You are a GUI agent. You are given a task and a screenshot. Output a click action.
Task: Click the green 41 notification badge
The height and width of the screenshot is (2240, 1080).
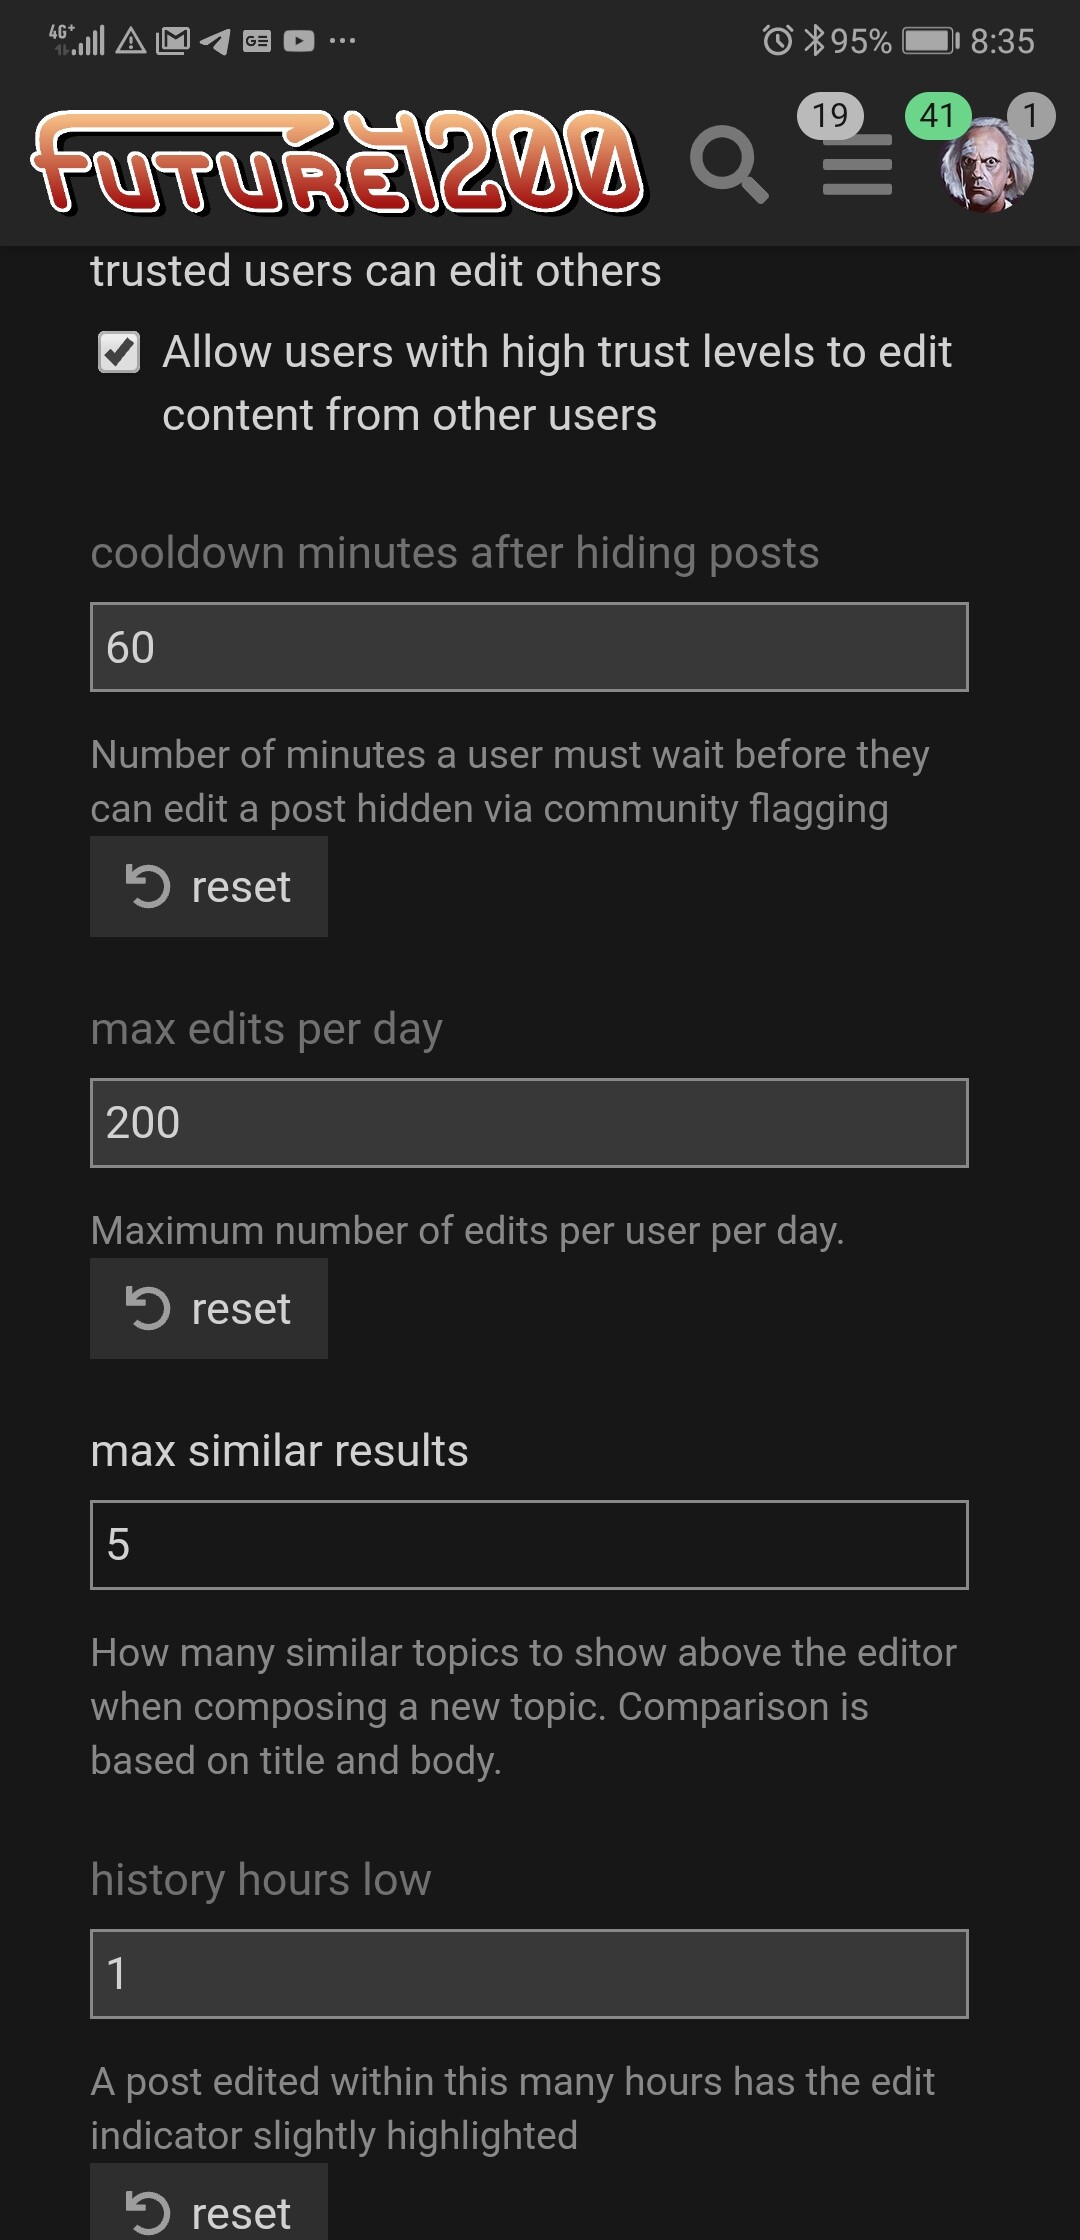click(937, 117)
